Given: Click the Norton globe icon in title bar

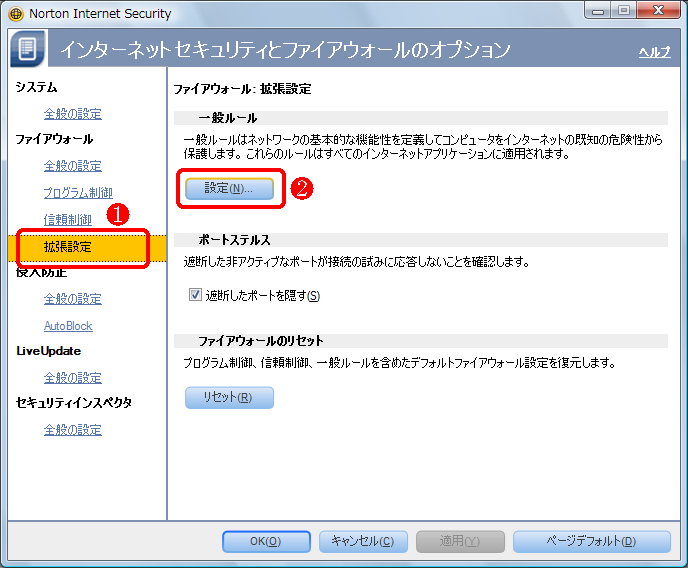Looking at the screenshot, I should click(x=16, y=14).
